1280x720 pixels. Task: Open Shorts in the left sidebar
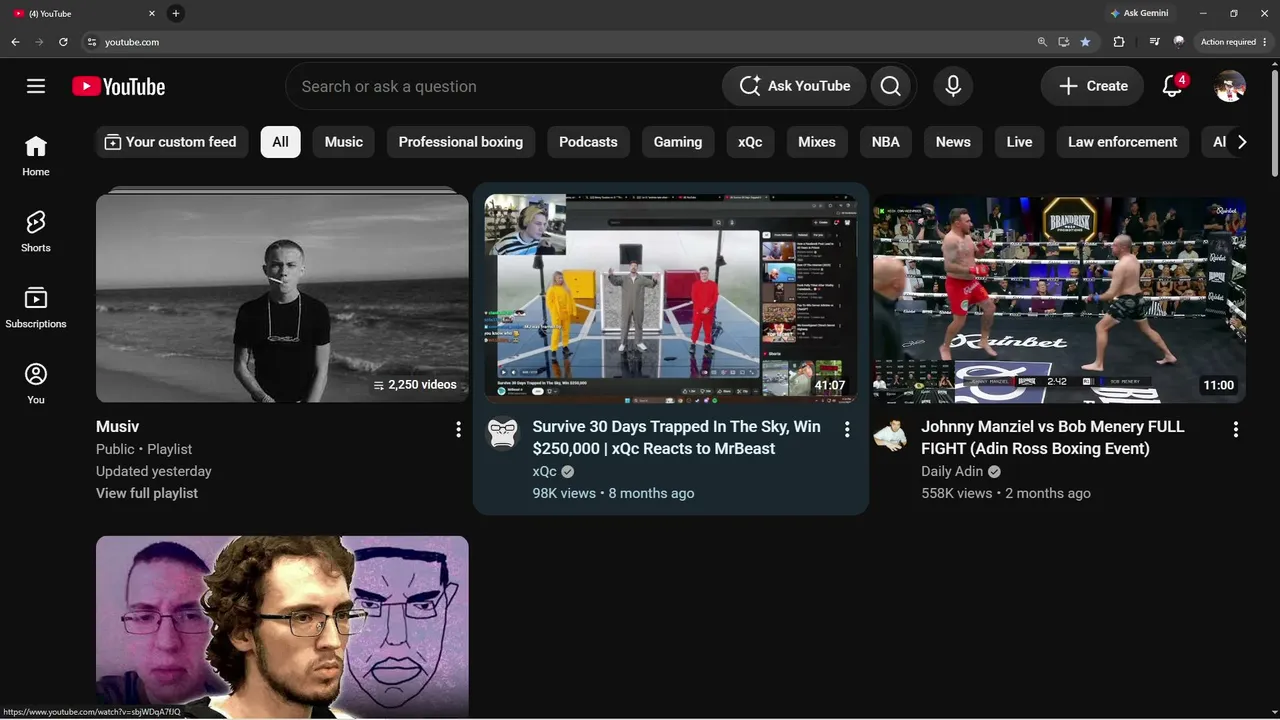[36, 232]
